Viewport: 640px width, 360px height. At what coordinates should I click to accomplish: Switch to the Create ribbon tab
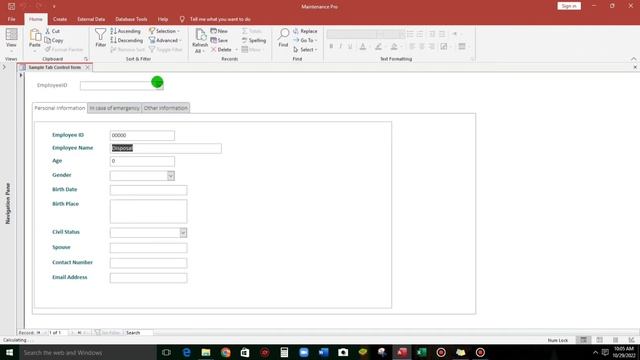[60, 19]
